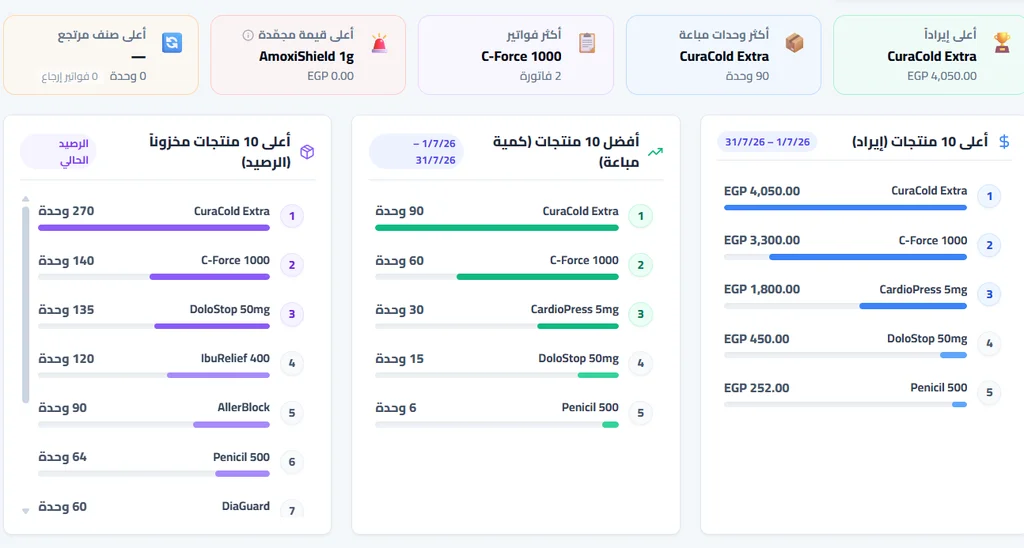Viewport: 1024px width, 548px height.
Task: Click rank badge 4 beside DoloStop 50mg revenue
Action: pyautogui.click(x=989, y=344)
